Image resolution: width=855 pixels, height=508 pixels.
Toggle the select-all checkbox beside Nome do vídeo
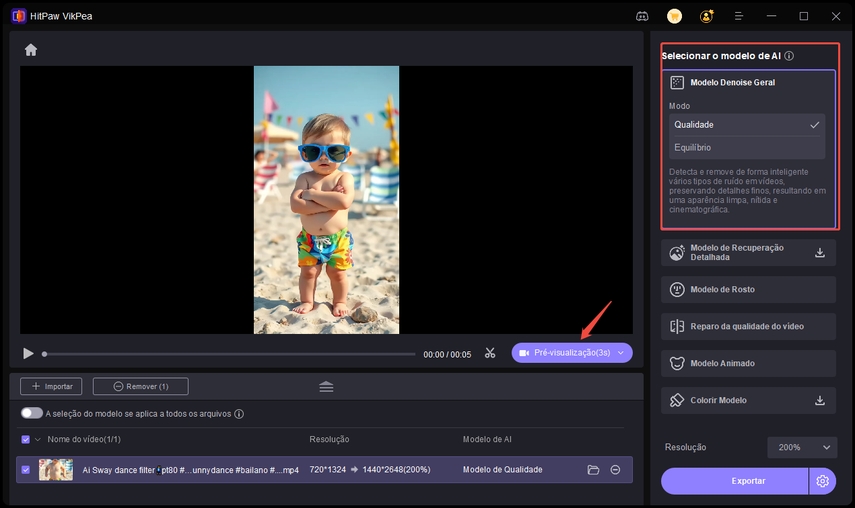pos(25,439)
